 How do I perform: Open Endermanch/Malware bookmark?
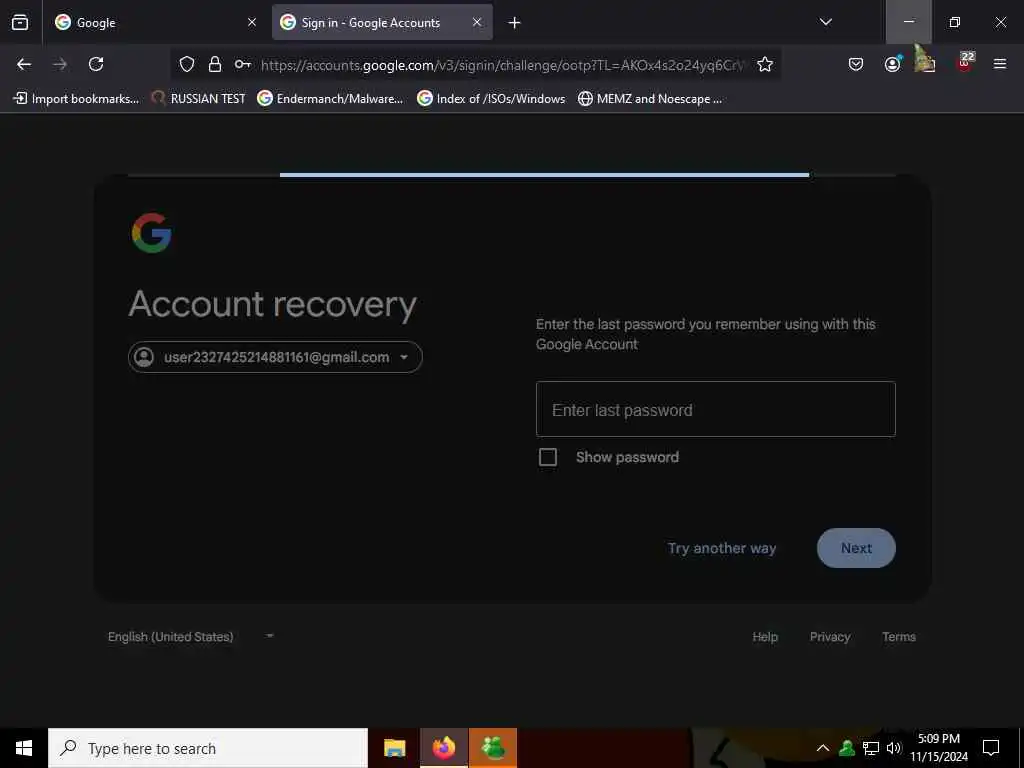pos(330,99)
